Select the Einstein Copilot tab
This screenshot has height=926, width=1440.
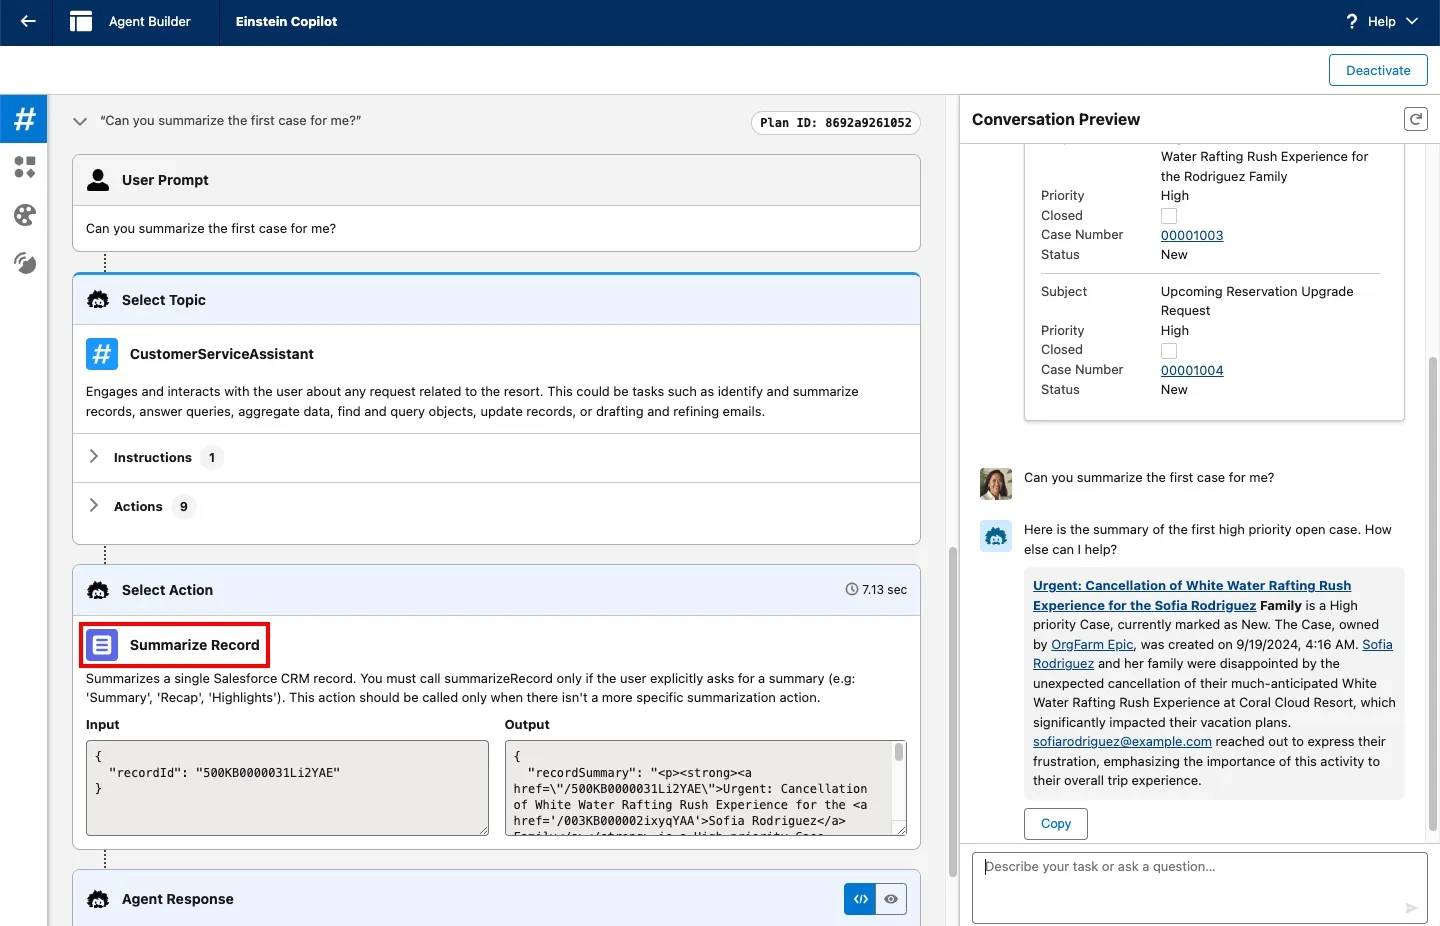pyautogui.click(x=286, y=21)
